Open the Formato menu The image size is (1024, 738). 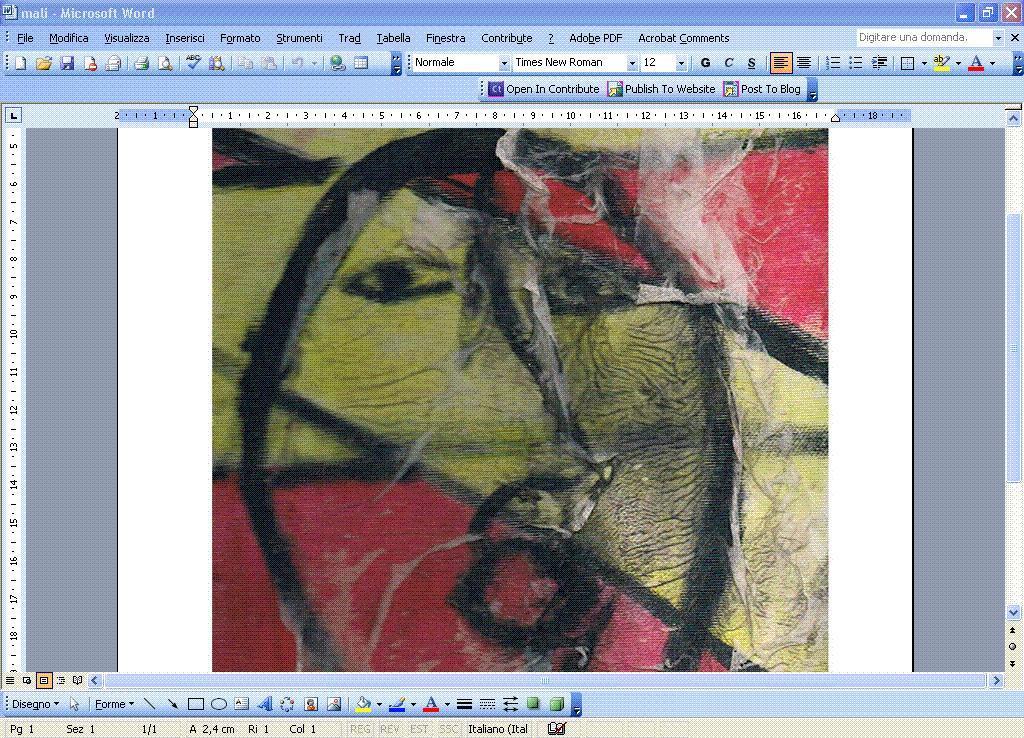click(240, 38)
